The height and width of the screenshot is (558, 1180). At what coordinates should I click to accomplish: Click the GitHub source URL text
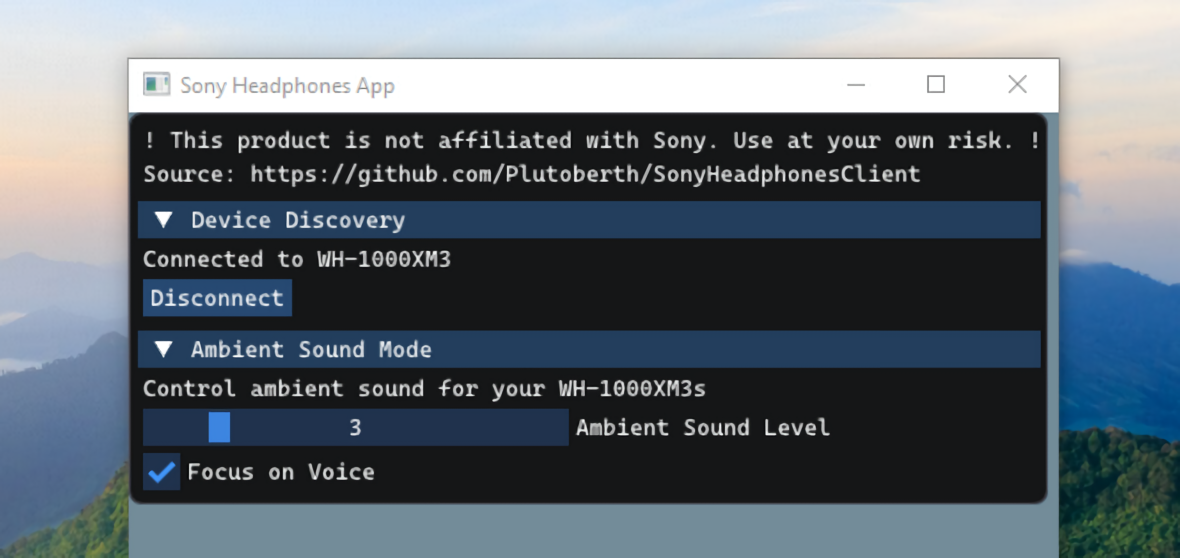(x=584, y=174)
